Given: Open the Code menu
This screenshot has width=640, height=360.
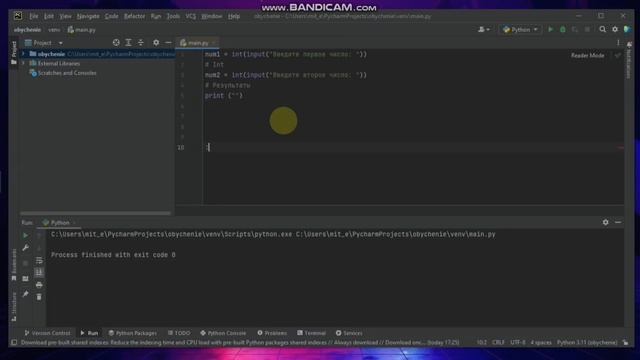Looking at the screenshot, I should (111, 16).
